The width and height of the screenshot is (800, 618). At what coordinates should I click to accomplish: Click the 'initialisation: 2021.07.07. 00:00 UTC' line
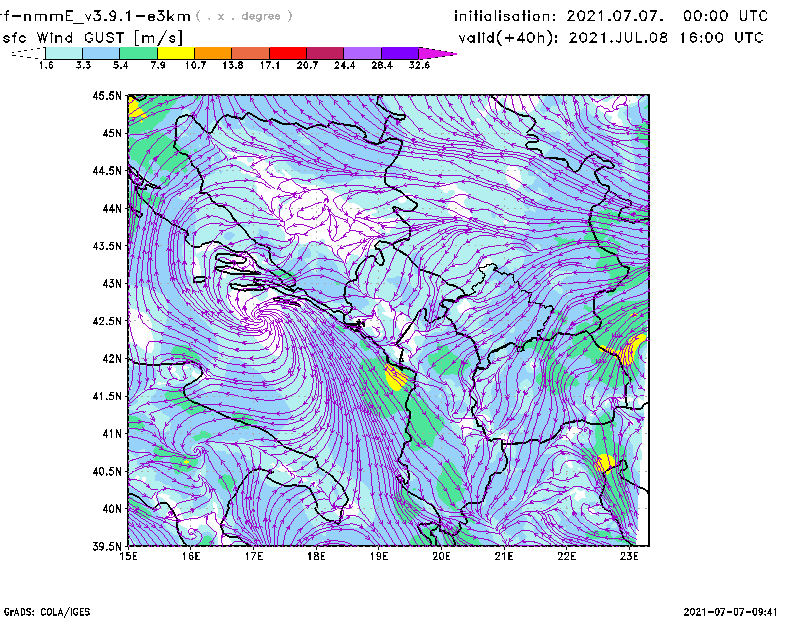point(611,16)
